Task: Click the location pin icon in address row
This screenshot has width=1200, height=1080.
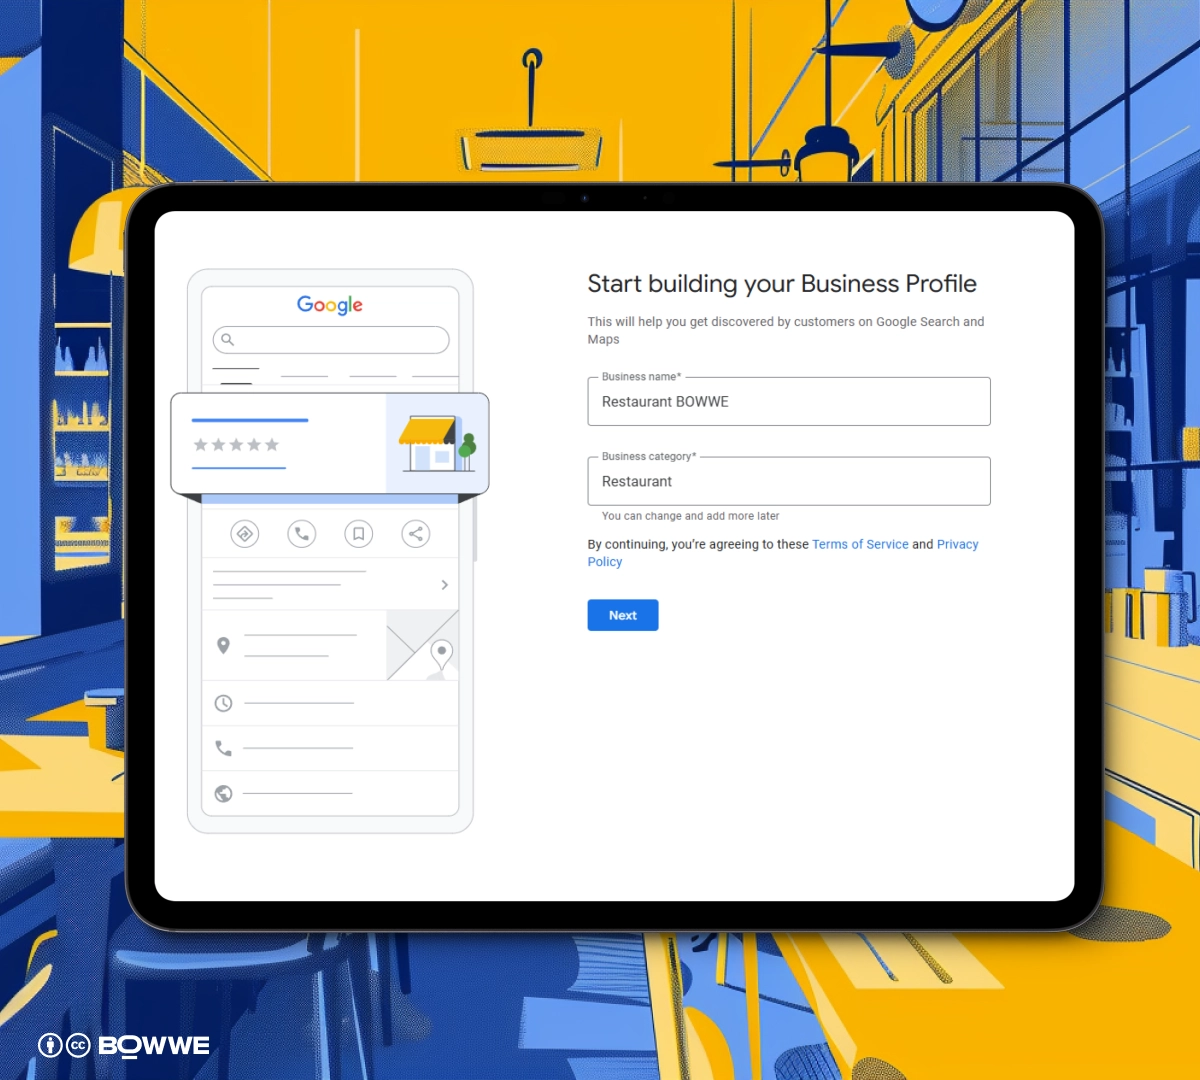Action: 224,646
